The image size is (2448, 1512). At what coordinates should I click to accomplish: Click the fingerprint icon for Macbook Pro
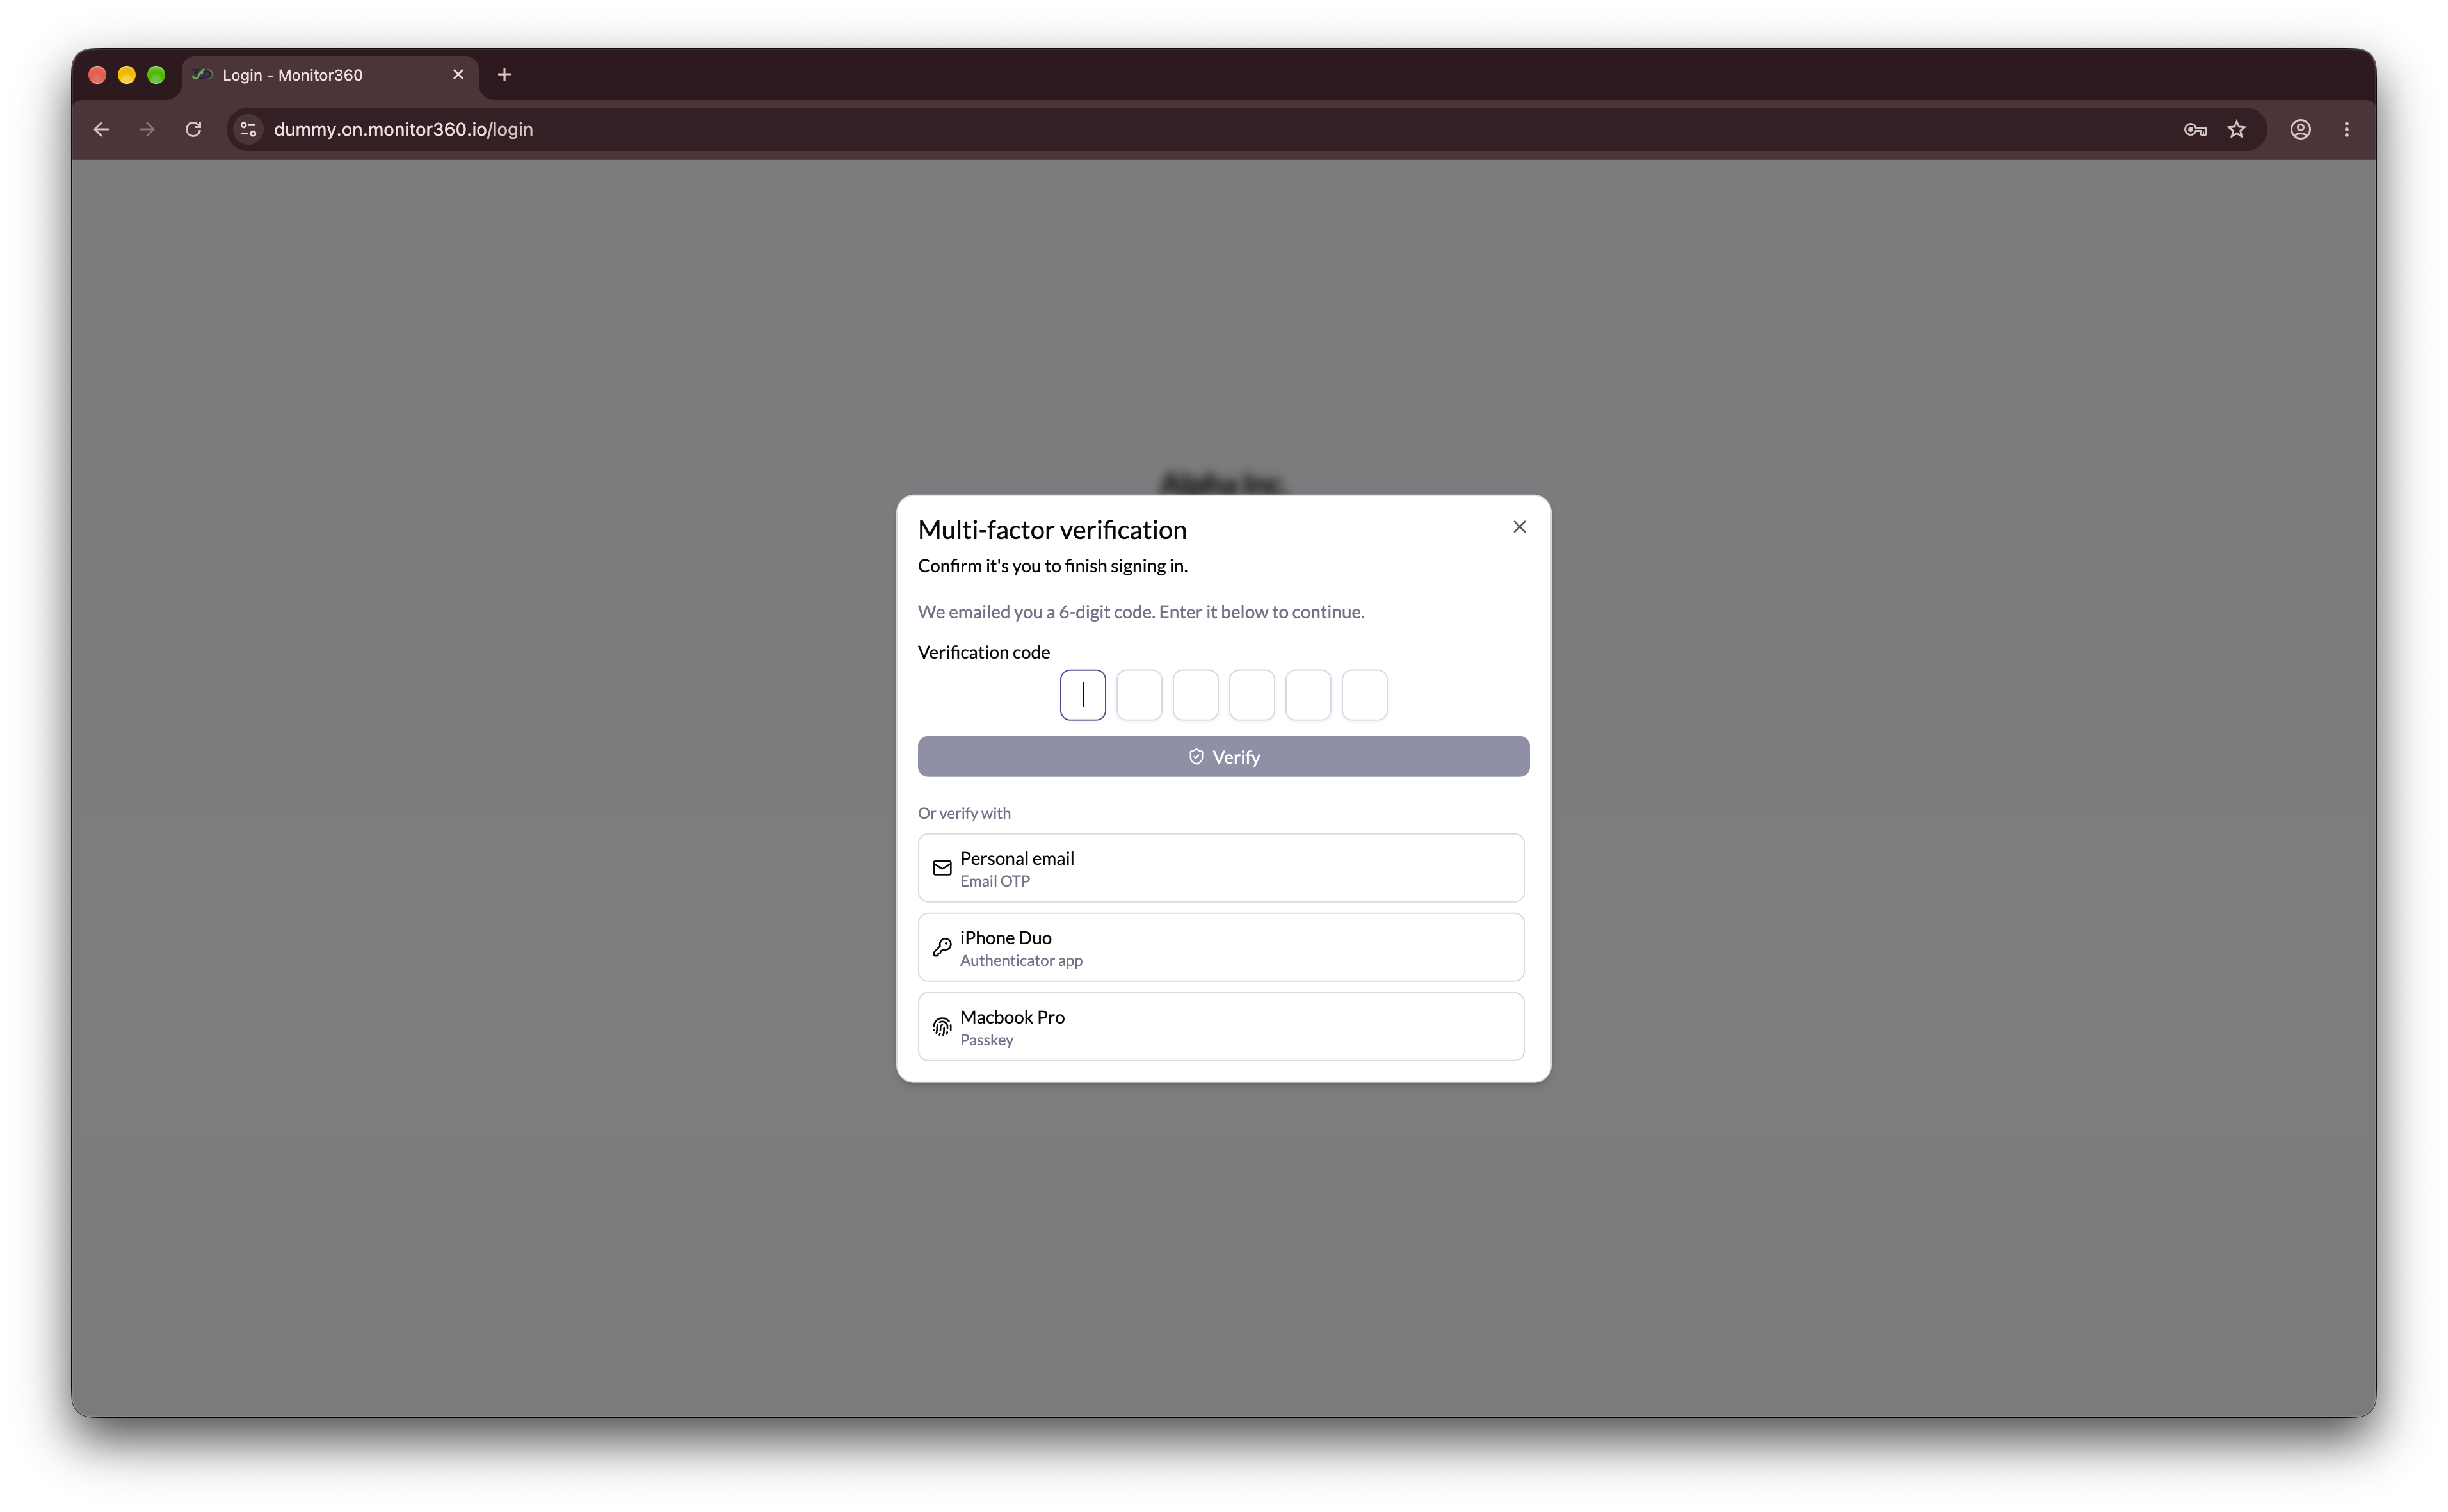(x=942, y=1027)
